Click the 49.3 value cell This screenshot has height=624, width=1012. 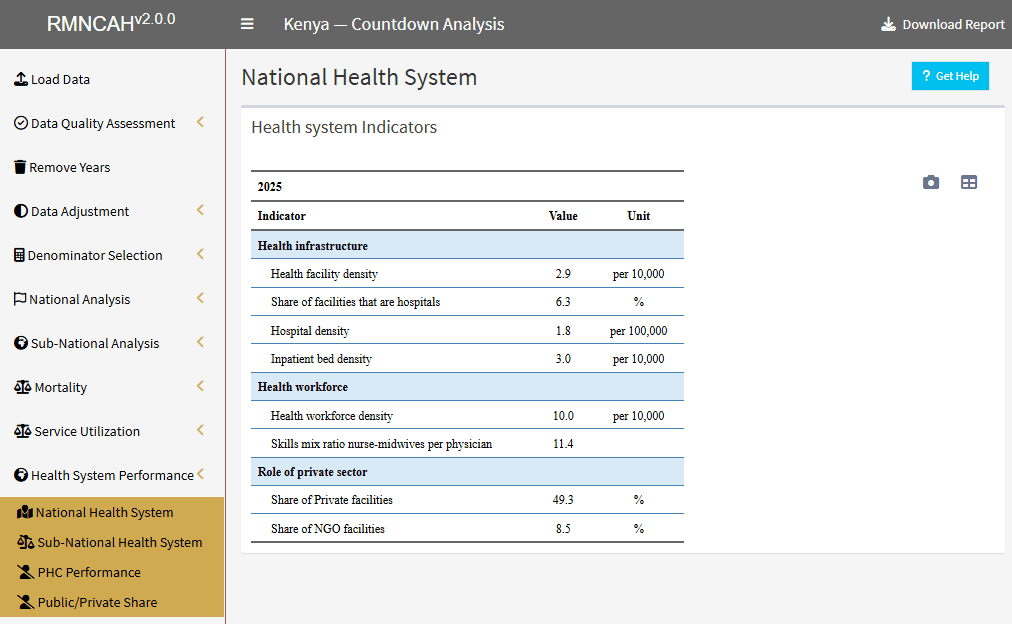(563, 500)
